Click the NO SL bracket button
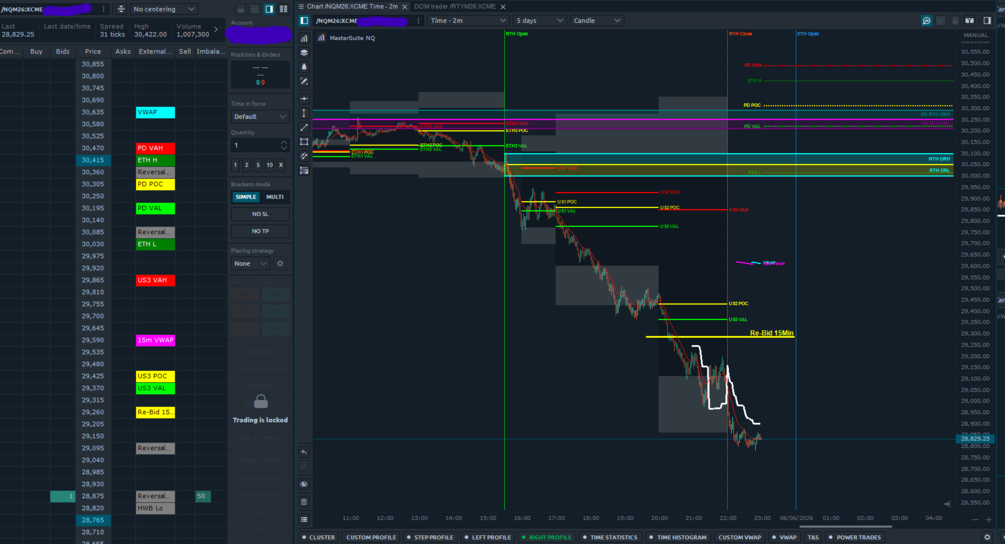Viewport: 1005px width, 544px height. pos(260,214)
